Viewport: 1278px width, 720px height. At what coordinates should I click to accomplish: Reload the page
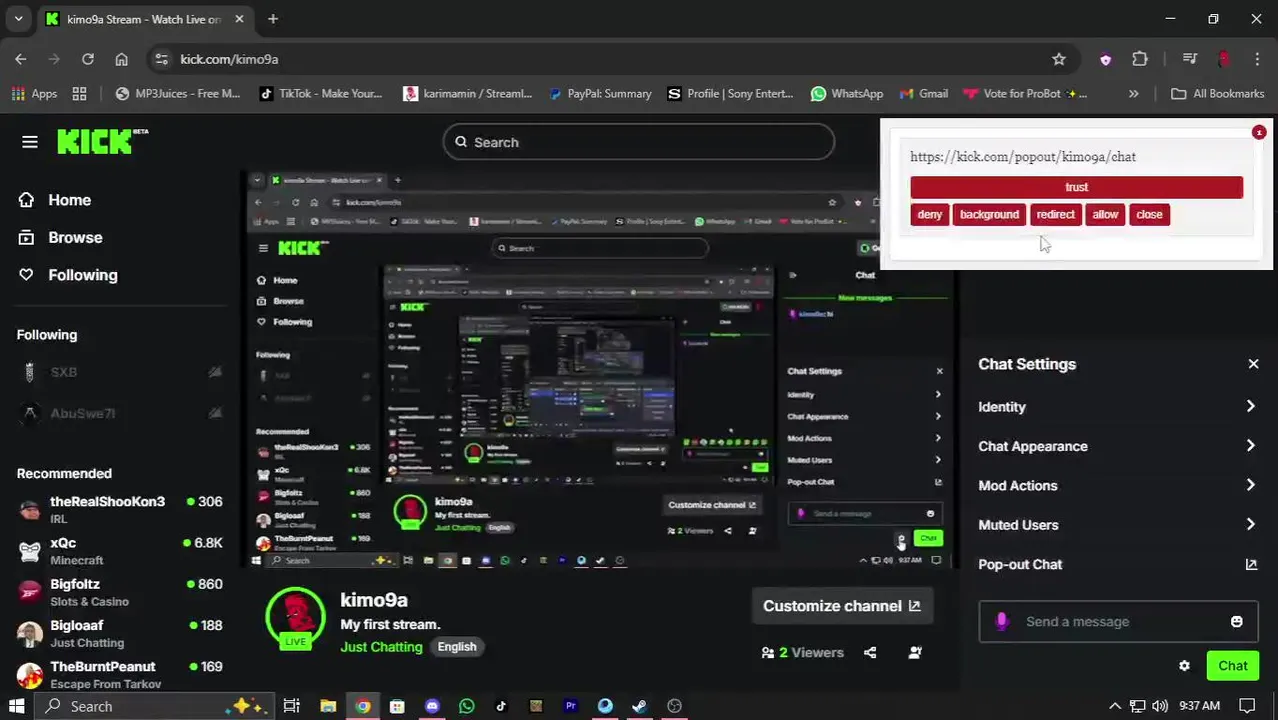point(88,59)
